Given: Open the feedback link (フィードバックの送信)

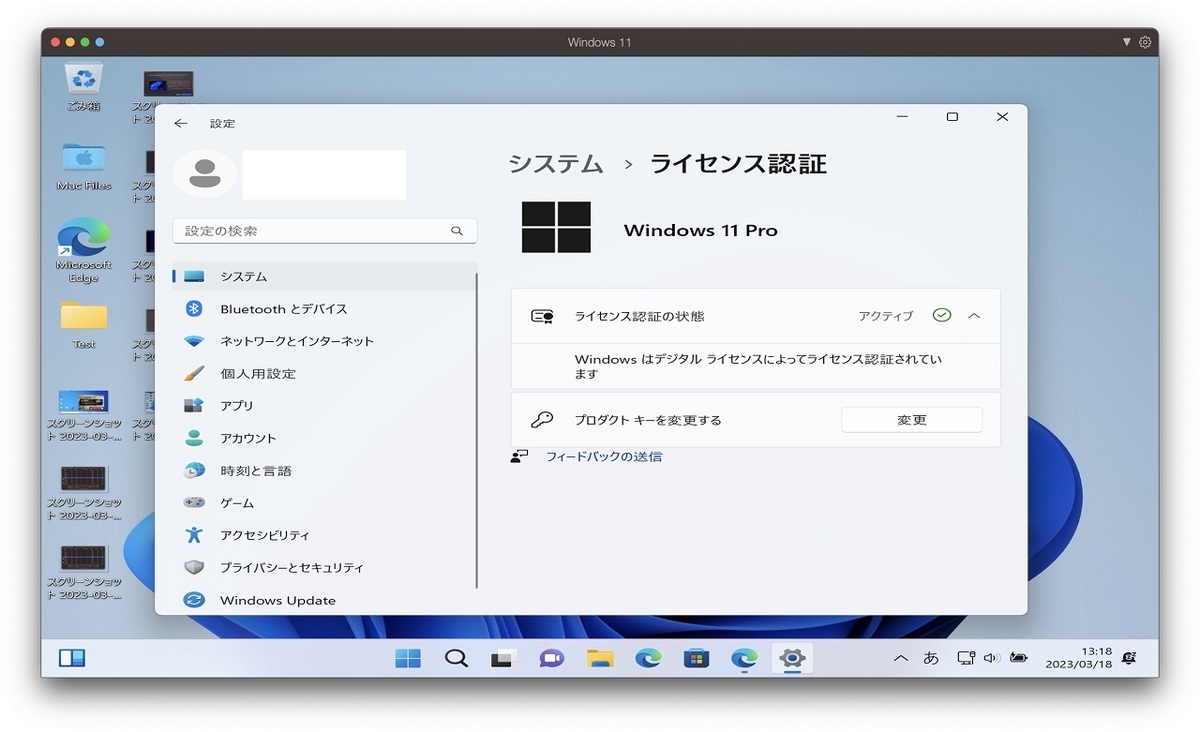Looking at the screenshot, I should click(603, 457).
